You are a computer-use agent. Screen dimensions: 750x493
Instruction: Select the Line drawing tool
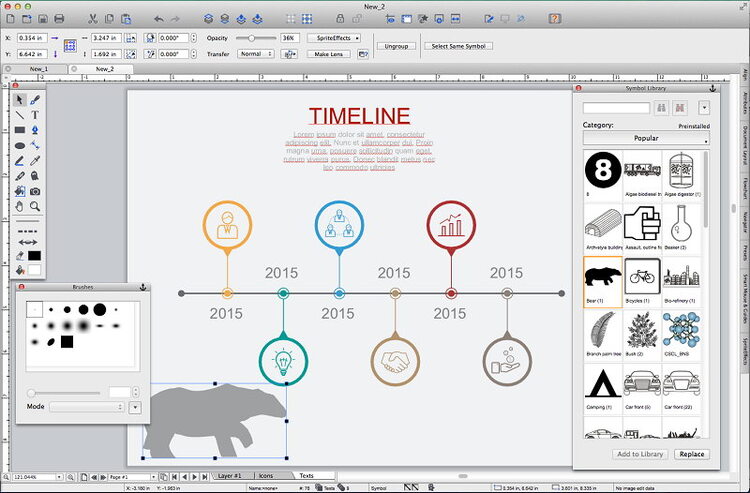tap(20, 115)
